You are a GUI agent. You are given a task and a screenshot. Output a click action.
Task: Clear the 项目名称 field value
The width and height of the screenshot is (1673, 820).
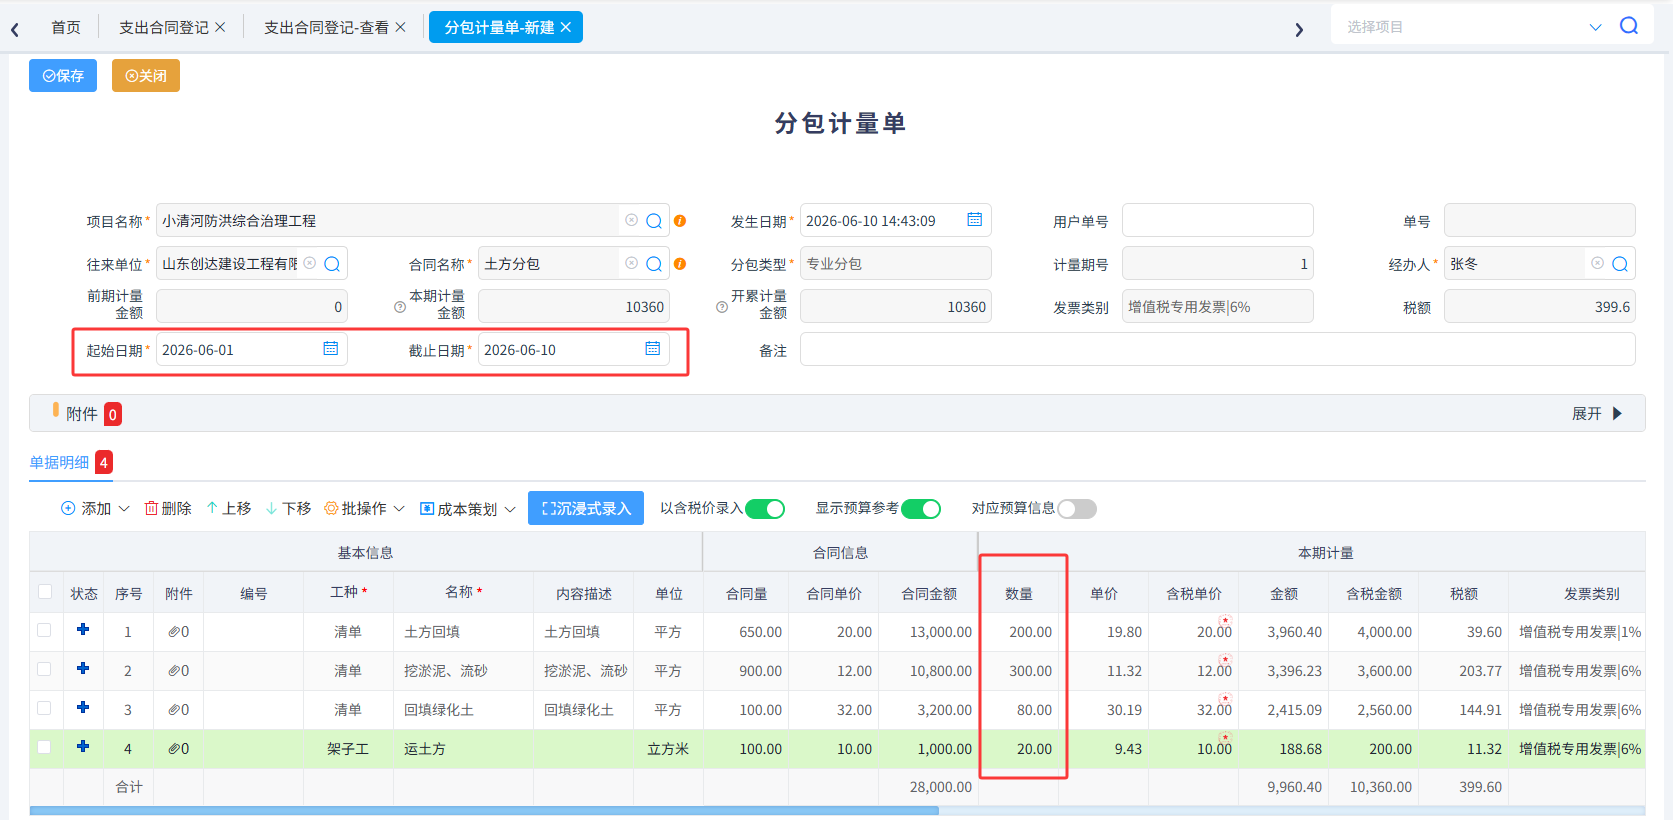click(x=631, y=220)
